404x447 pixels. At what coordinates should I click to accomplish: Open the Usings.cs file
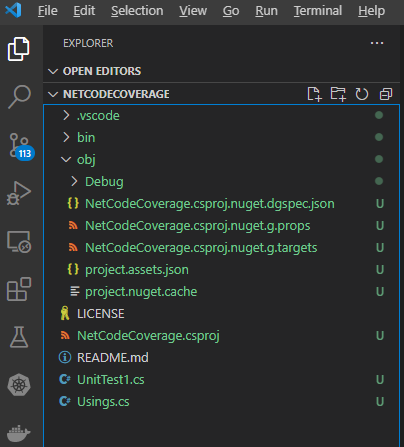click(221, 401)
